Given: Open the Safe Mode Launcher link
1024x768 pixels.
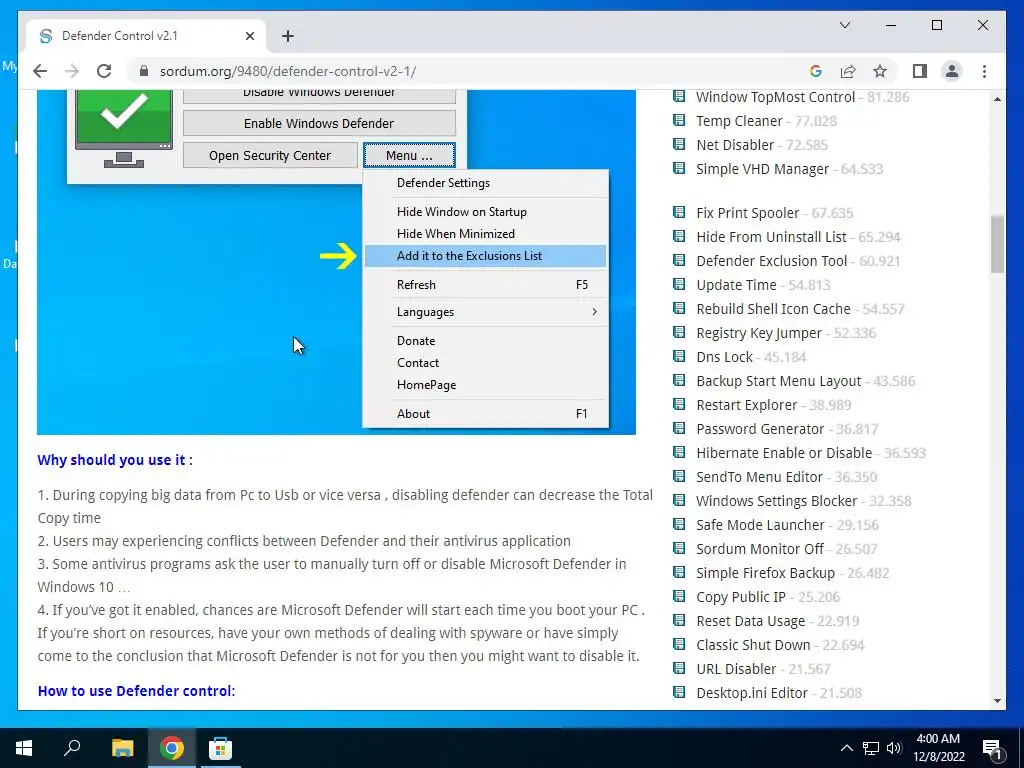Looking at the screenshot, I should (760, 525).
